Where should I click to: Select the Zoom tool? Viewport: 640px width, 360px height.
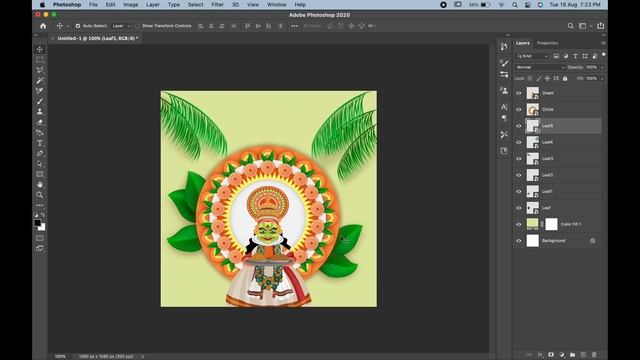pyautogui.click(x=40, y=195)
